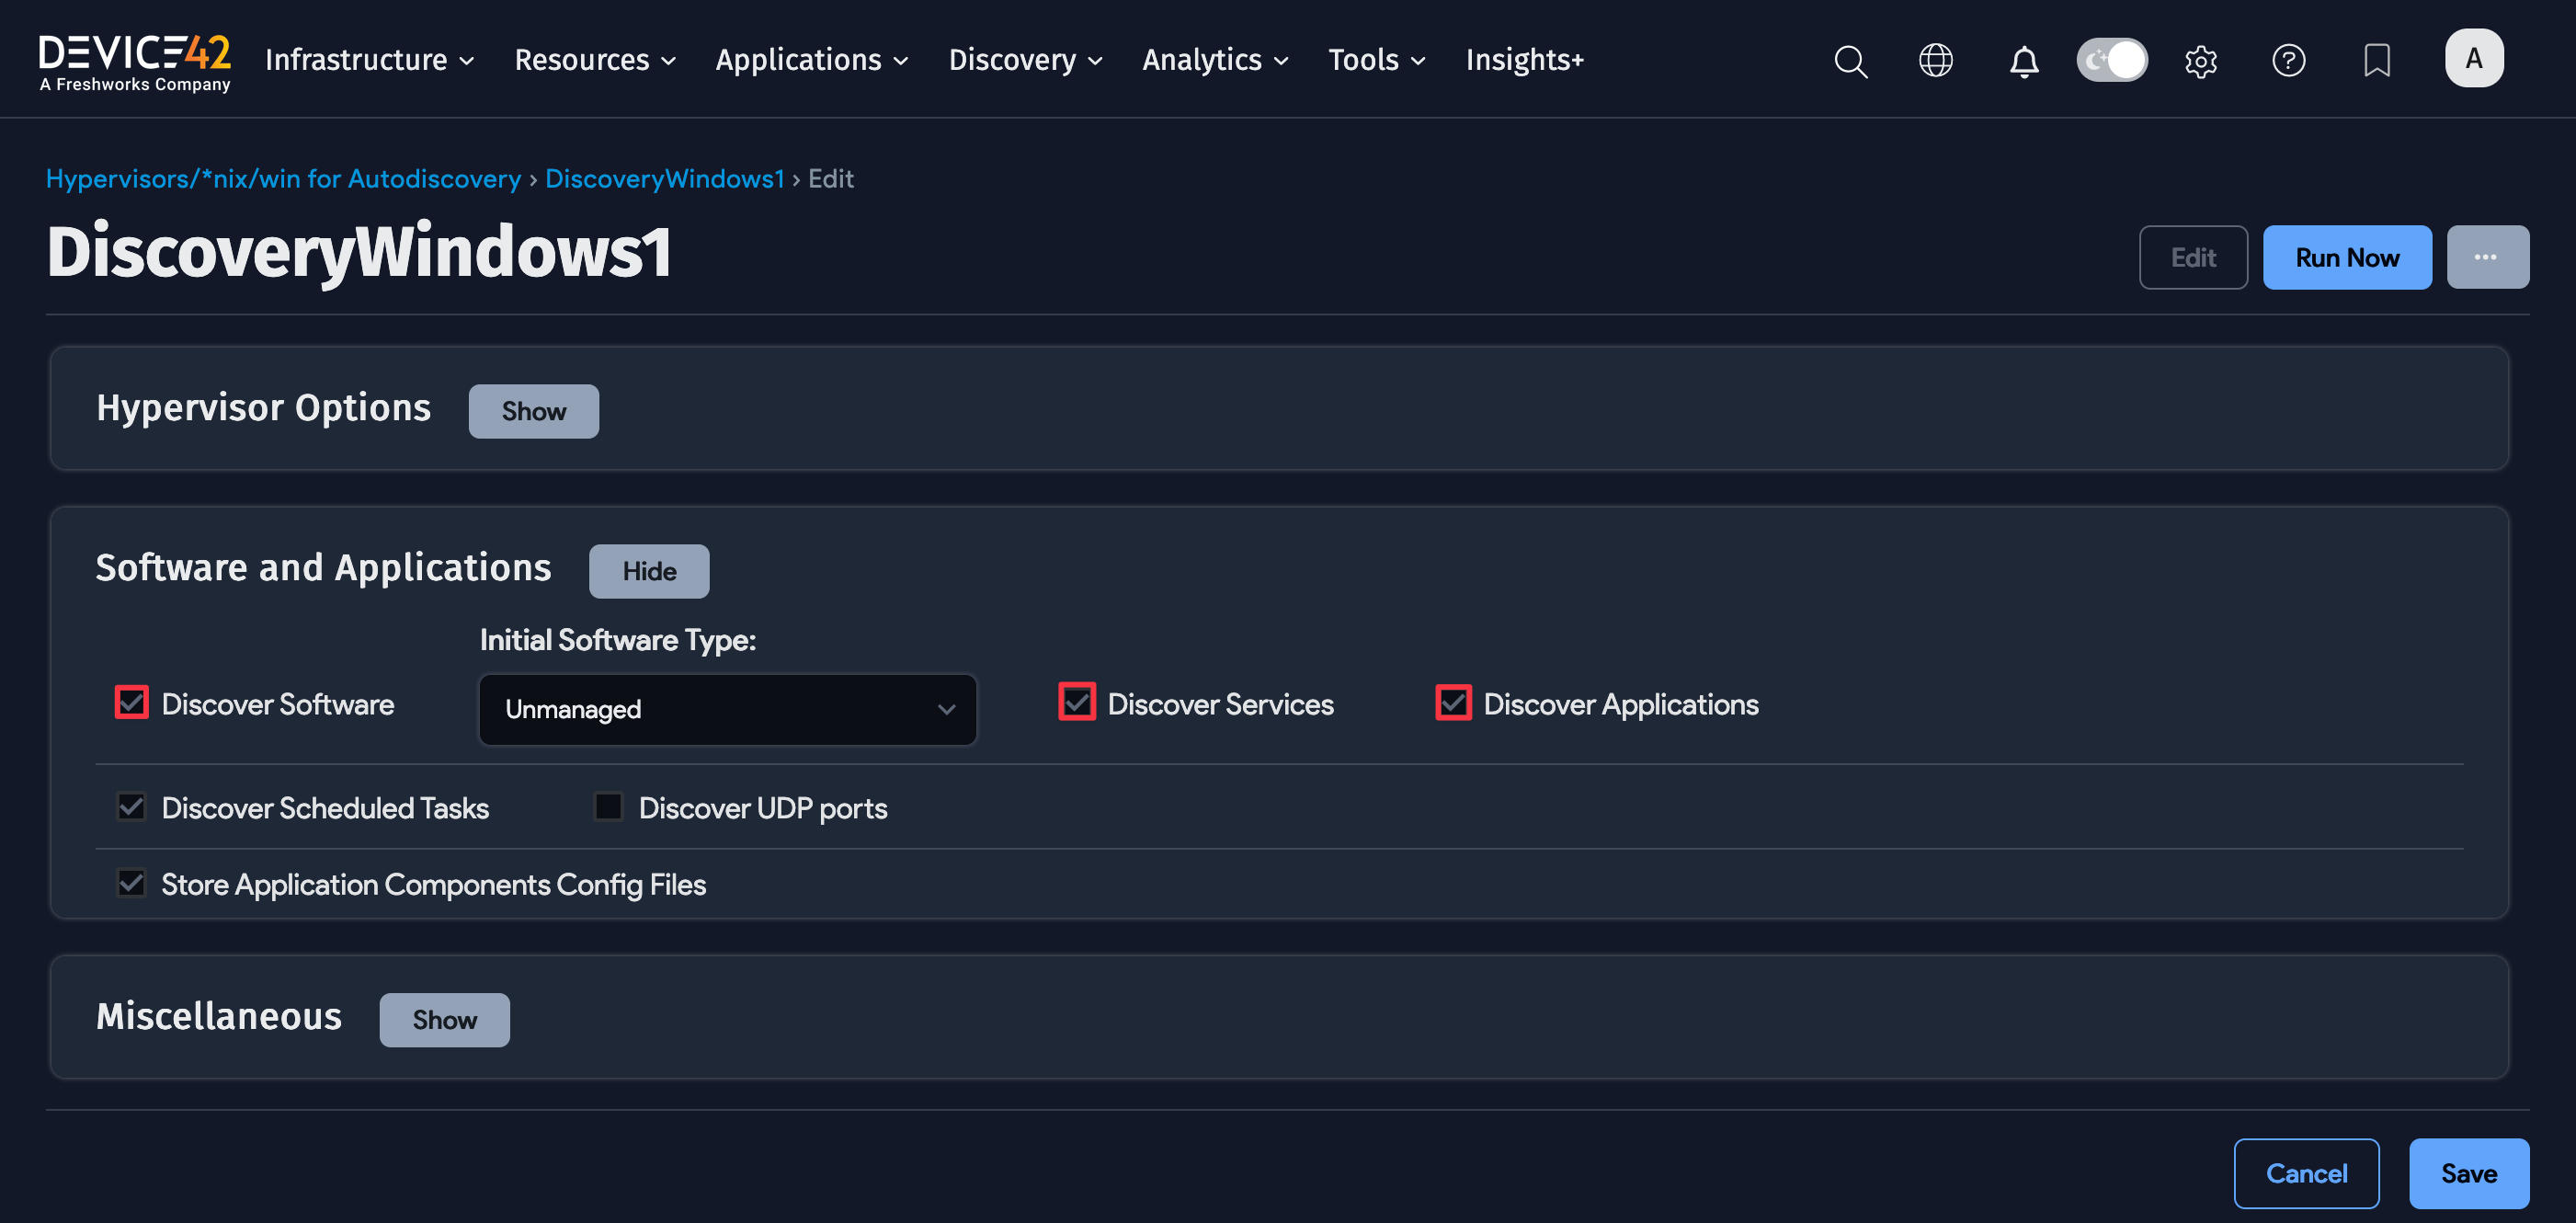
Task: Open the Initial Software Type dropdown
Action: (x=727, y=709)
